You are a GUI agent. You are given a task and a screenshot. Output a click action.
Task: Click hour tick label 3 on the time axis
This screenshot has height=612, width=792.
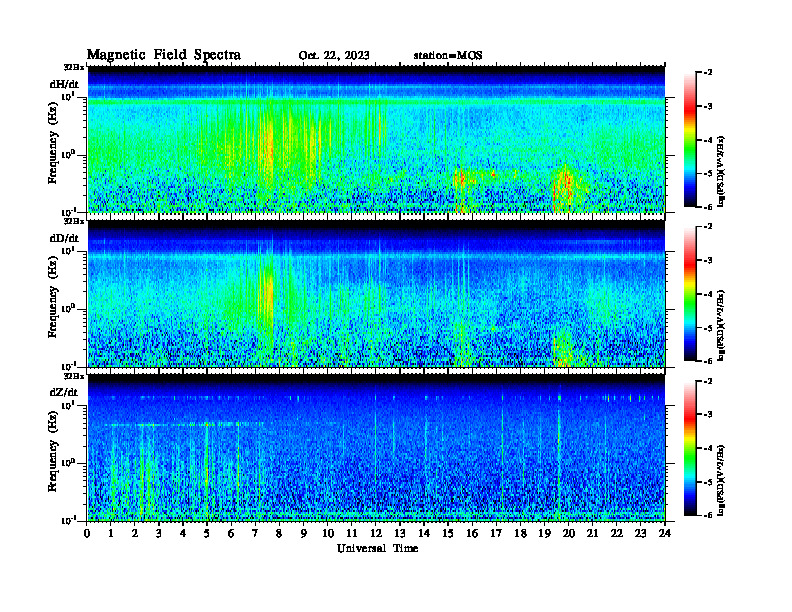tap(159, 533)
